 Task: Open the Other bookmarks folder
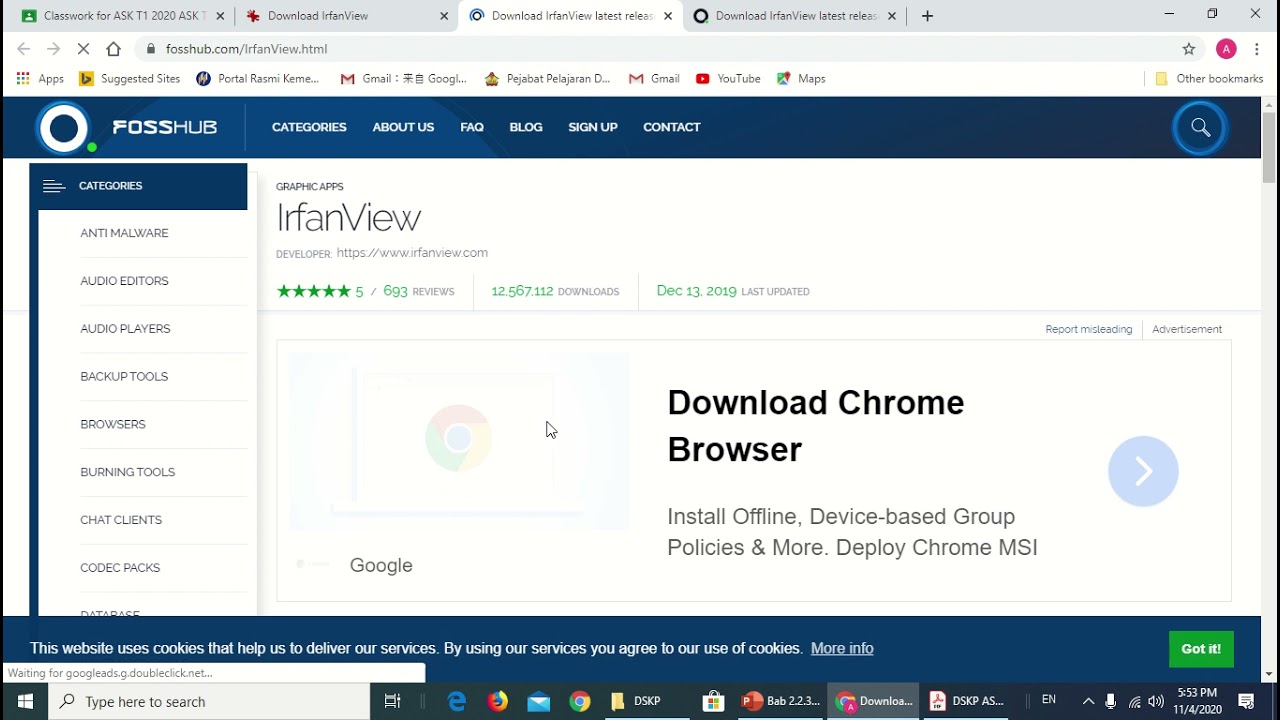coord(1209,79)
